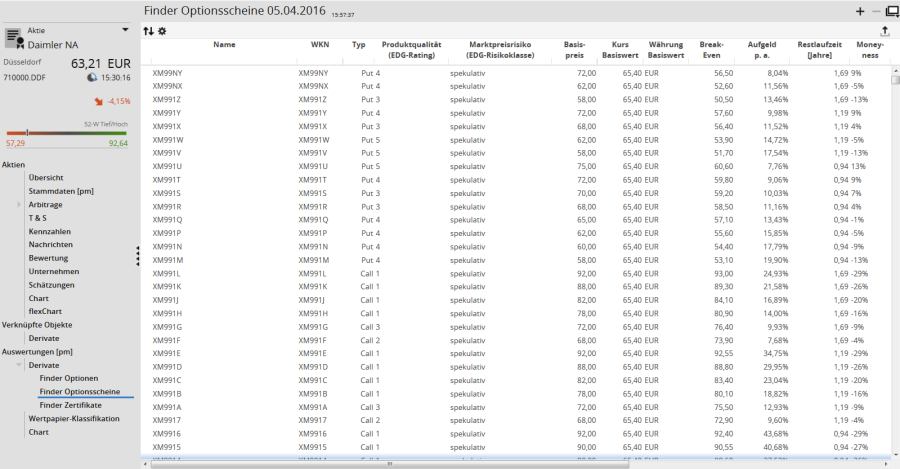The height and width of the screenshot is (469, 900).
Task: Collapse the Derivate node under Auswertungen
Action: (19, 365)
